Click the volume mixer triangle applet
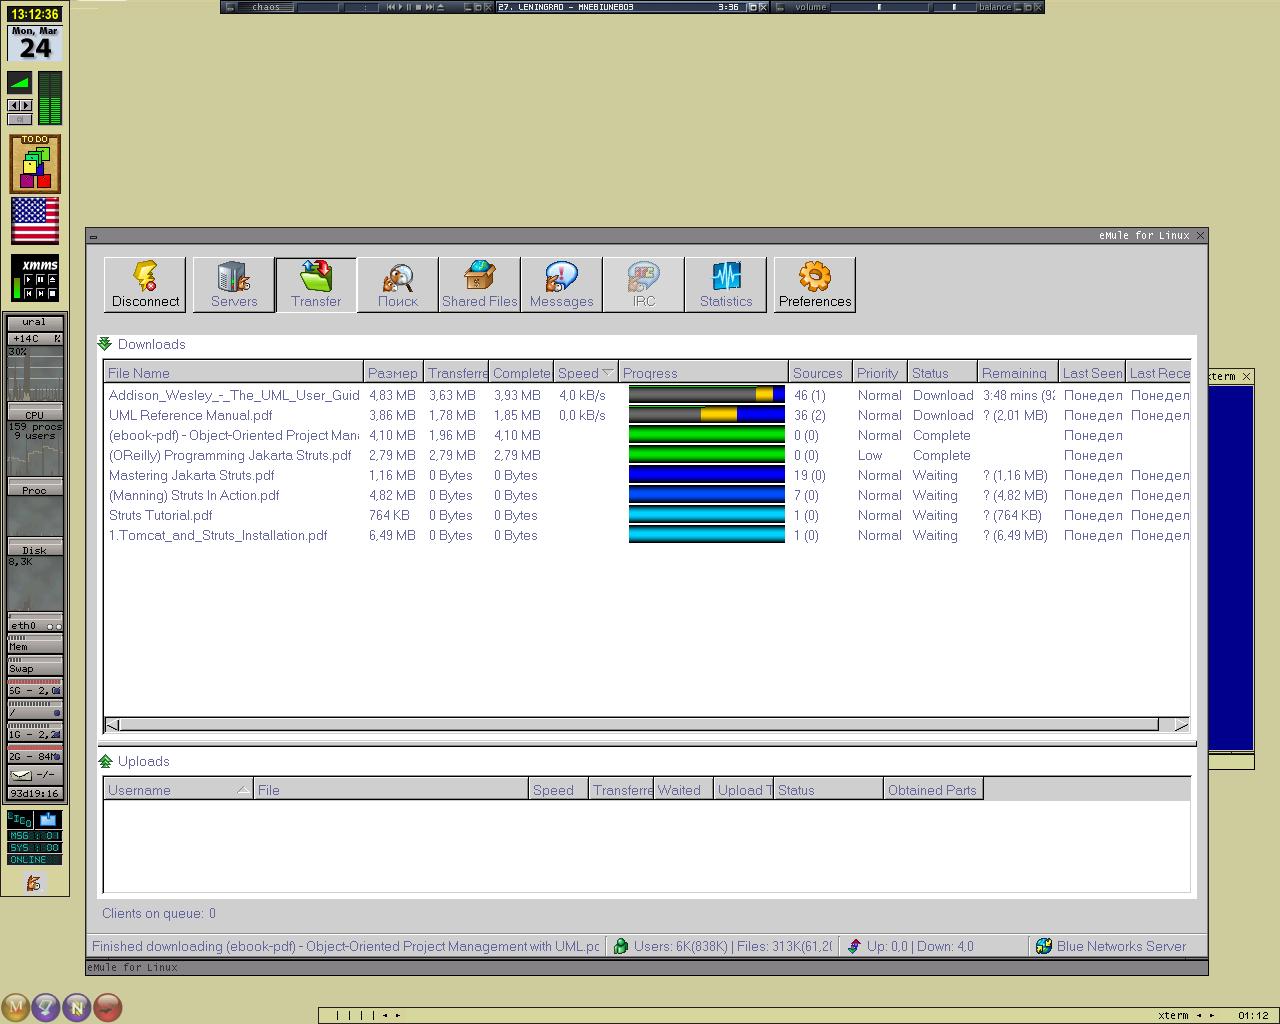Image resolution: width=1280 pixels, height=1024 pixels. tap(19, 83)
